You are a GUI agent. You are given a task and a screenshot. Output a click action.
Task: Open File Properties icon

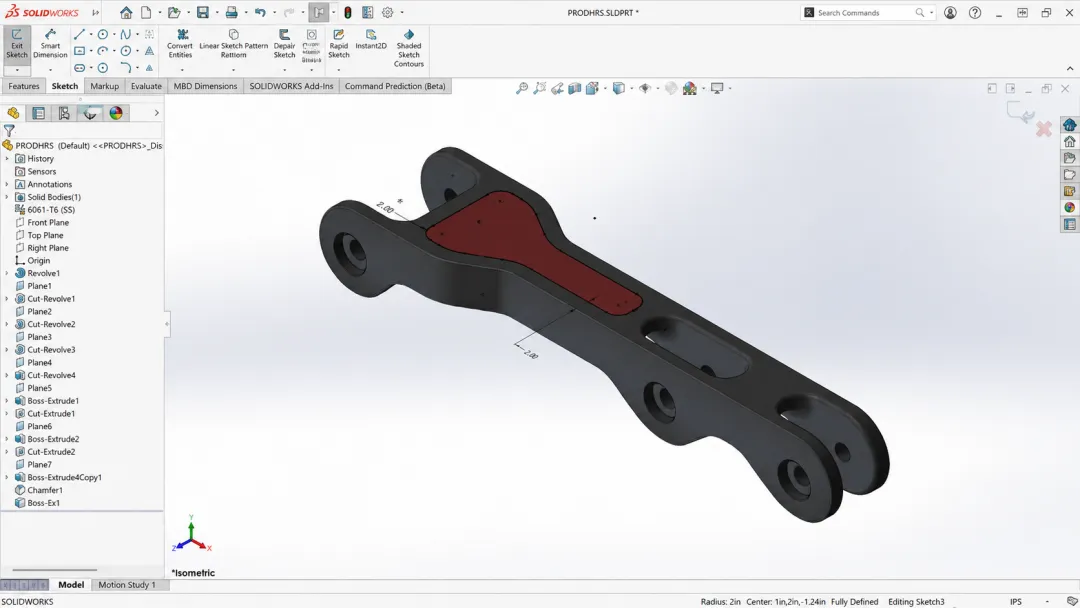coord(367,12)
